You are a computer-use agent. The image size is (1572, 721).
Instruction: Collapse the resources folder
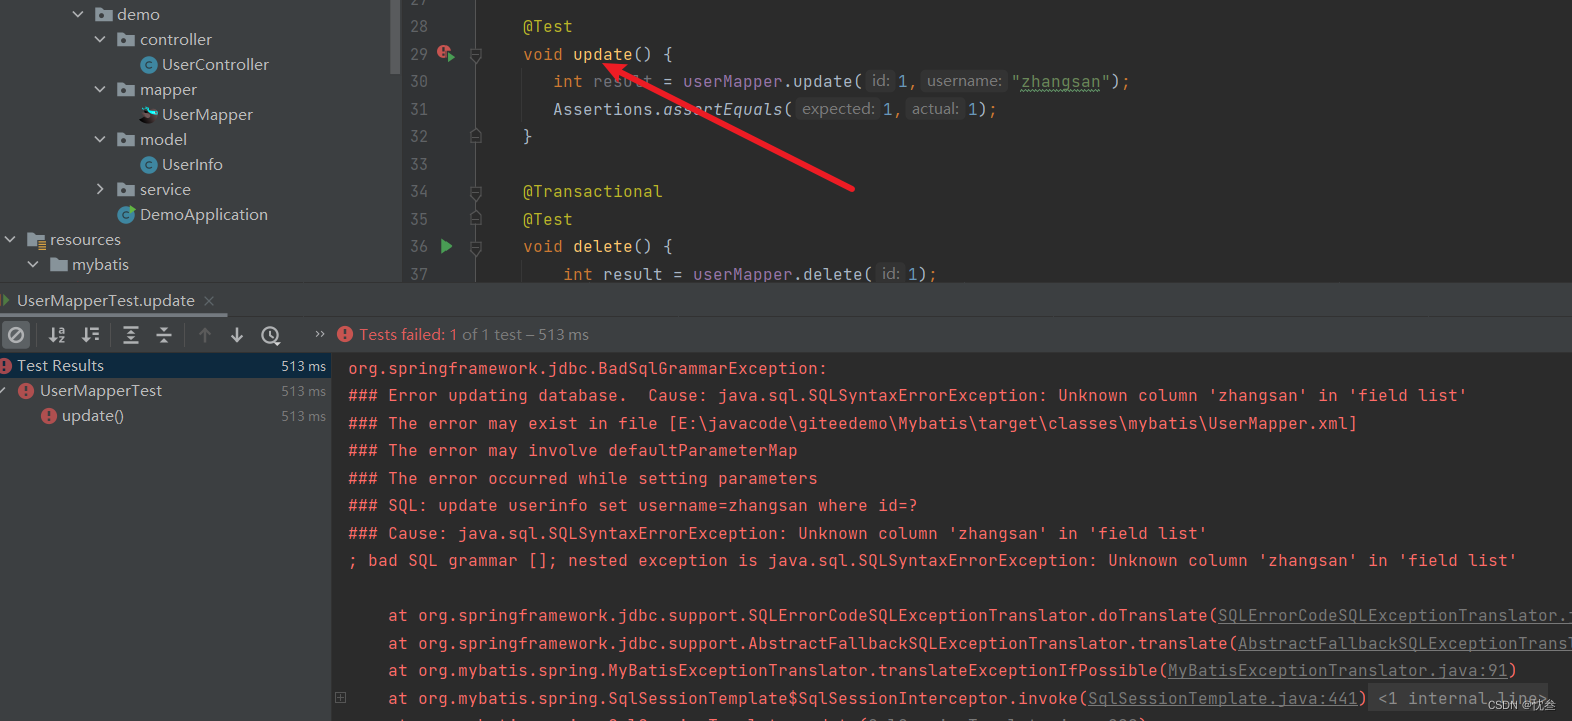tap(10, 239)
